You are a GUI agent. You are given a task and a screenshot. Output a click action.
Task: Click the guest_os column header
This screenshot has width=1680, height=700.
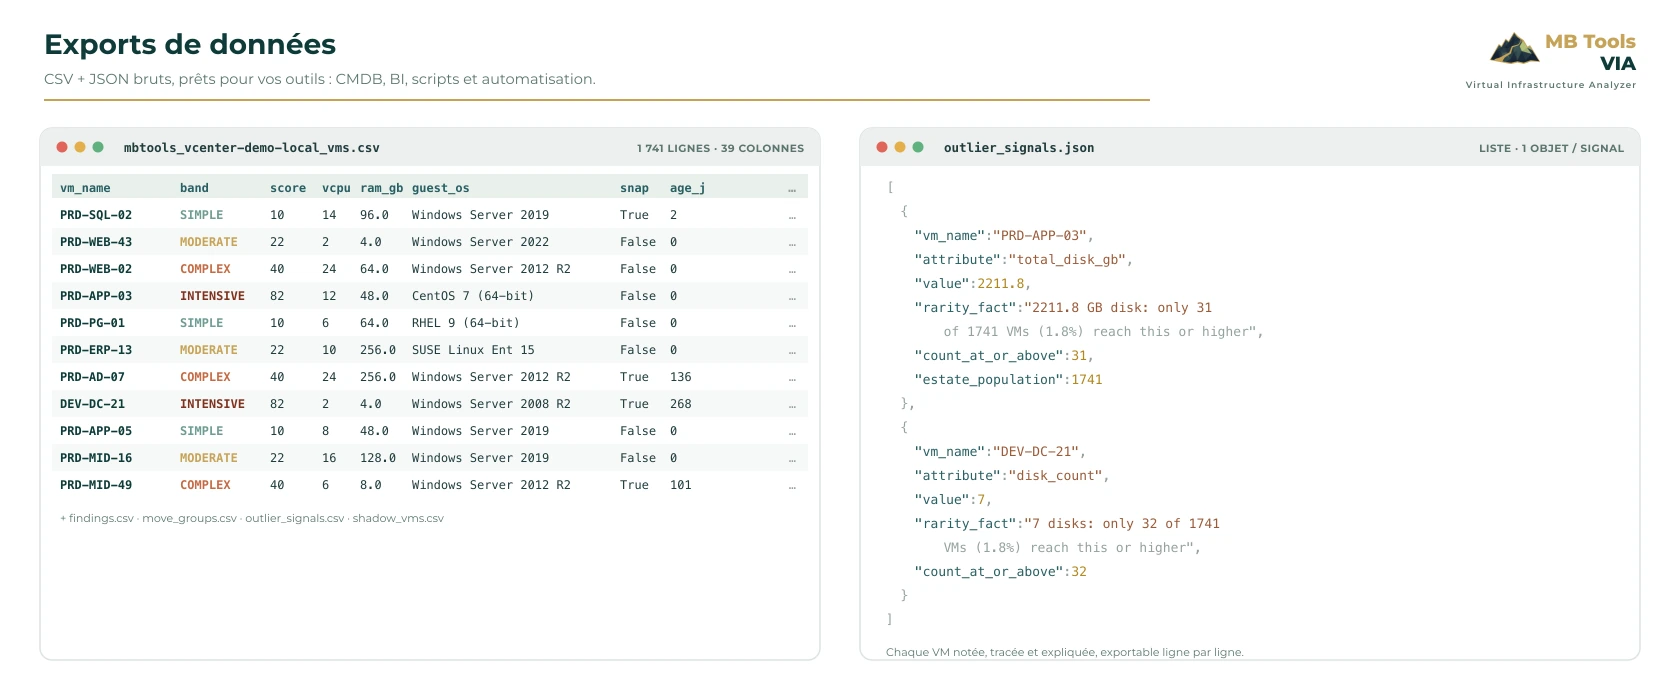pos(441,188)
